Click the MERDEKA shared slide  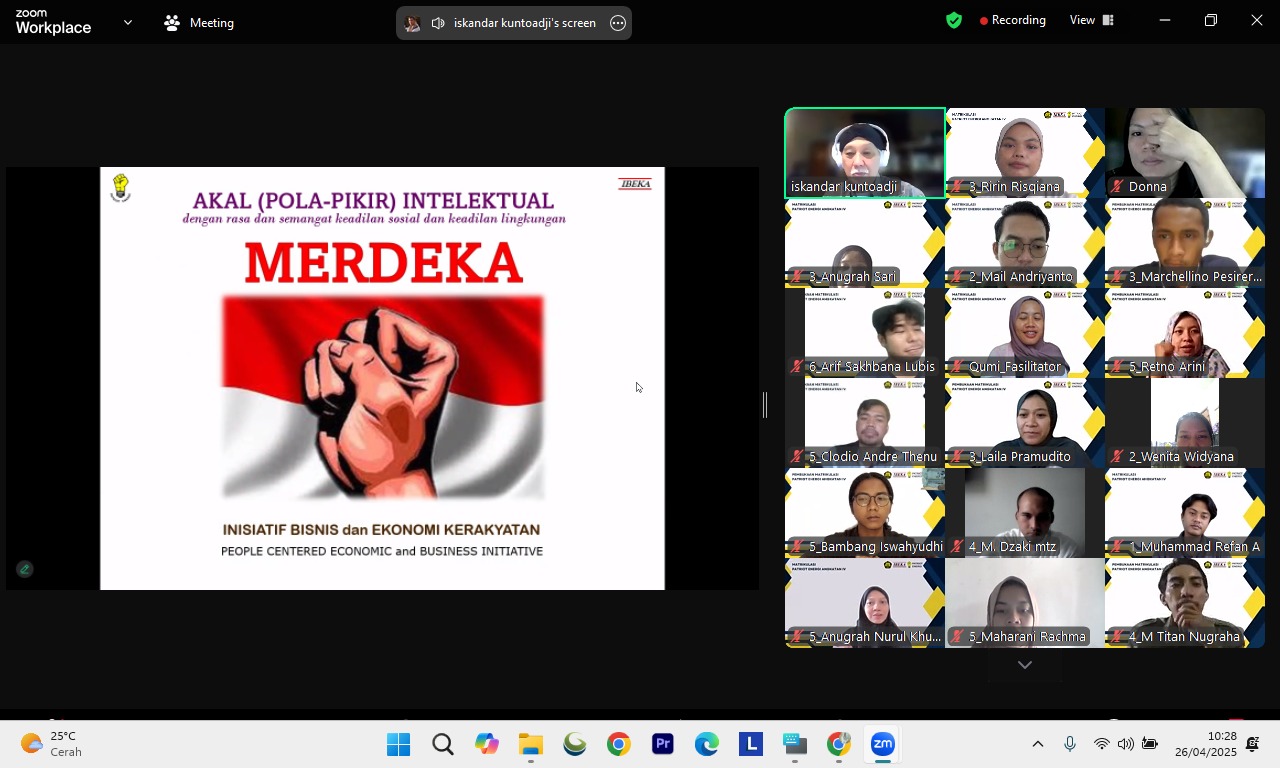[x=382, y=378]
